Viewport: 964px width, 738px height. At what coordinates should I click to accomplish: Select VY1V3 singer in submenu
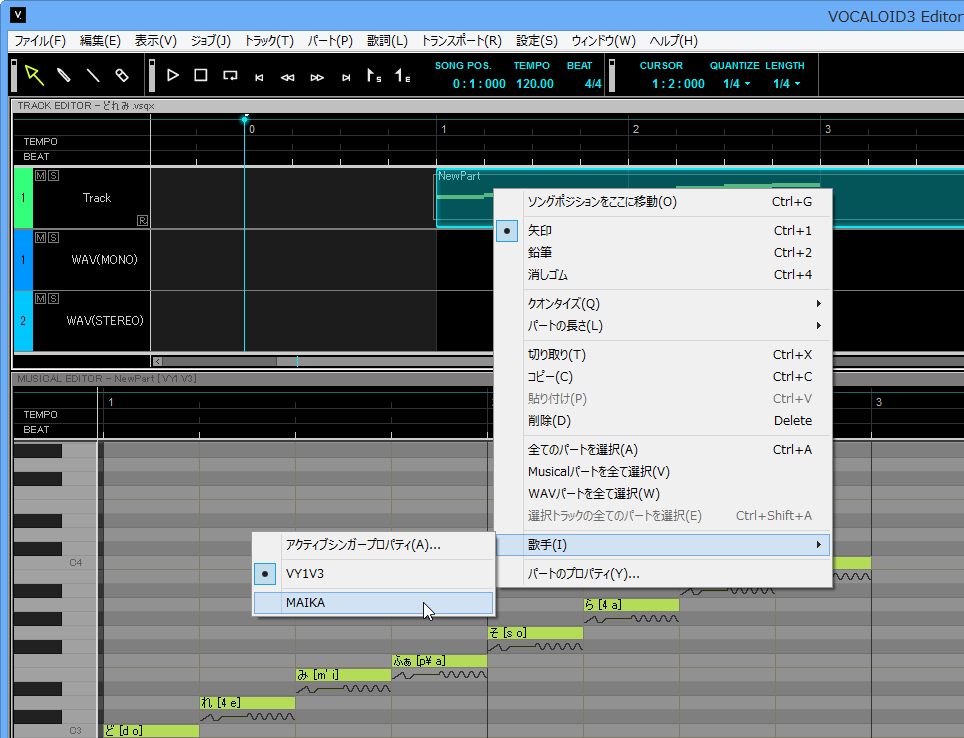pos(374,574)
